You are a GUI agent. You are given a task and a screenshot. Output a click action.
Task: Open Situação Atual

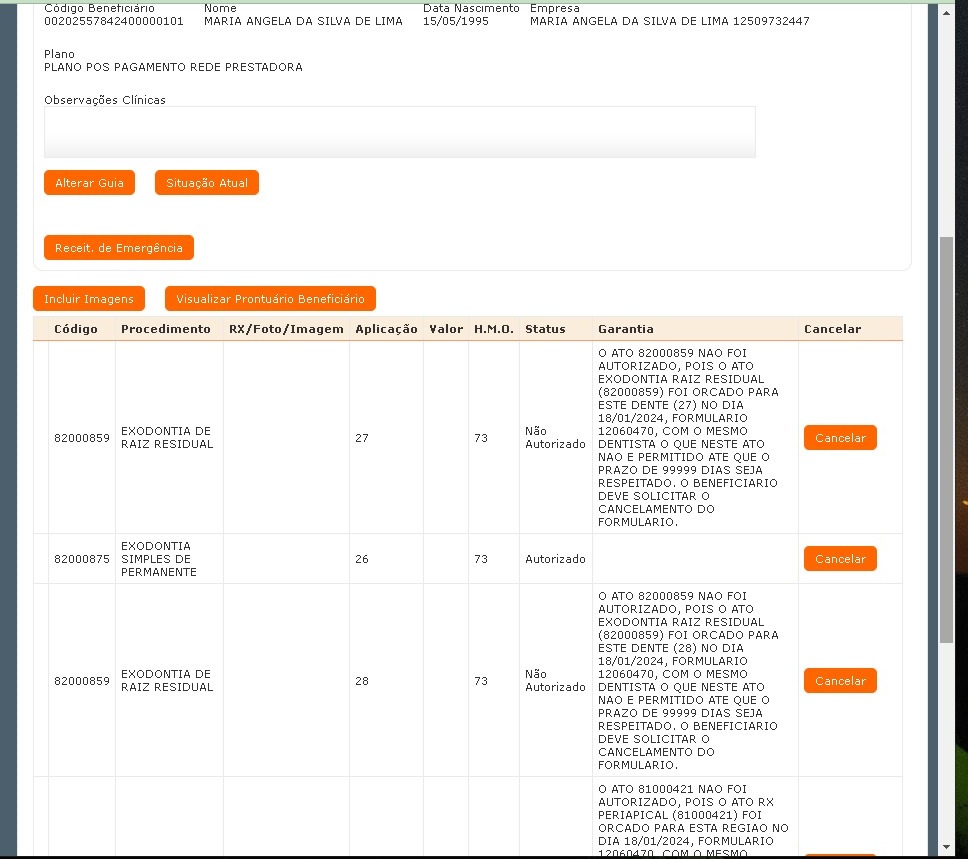207,183
